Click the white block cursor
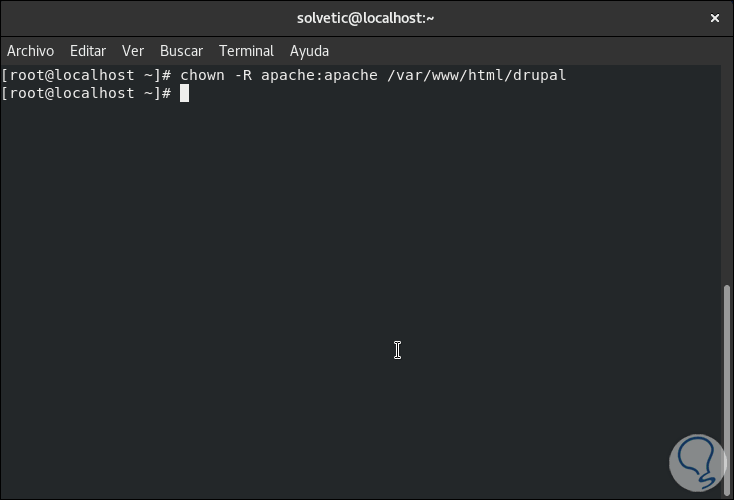The width and height of the screenshot is (734, 500). click(184, 93)
